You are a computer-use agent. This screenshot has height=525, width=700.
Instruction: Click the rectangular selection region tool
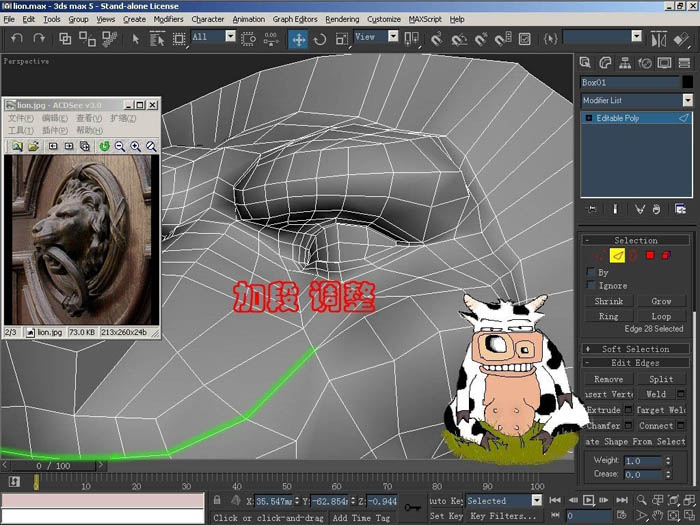(179, 39)
